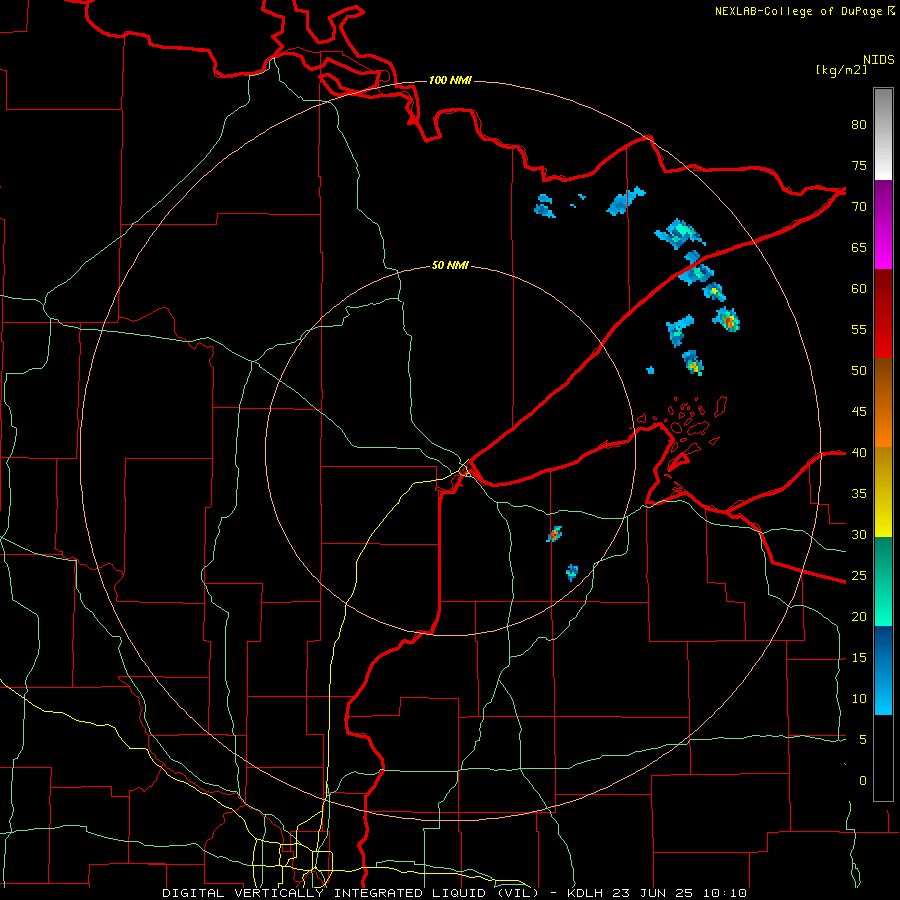Click the "40" value on the scale

859,452
